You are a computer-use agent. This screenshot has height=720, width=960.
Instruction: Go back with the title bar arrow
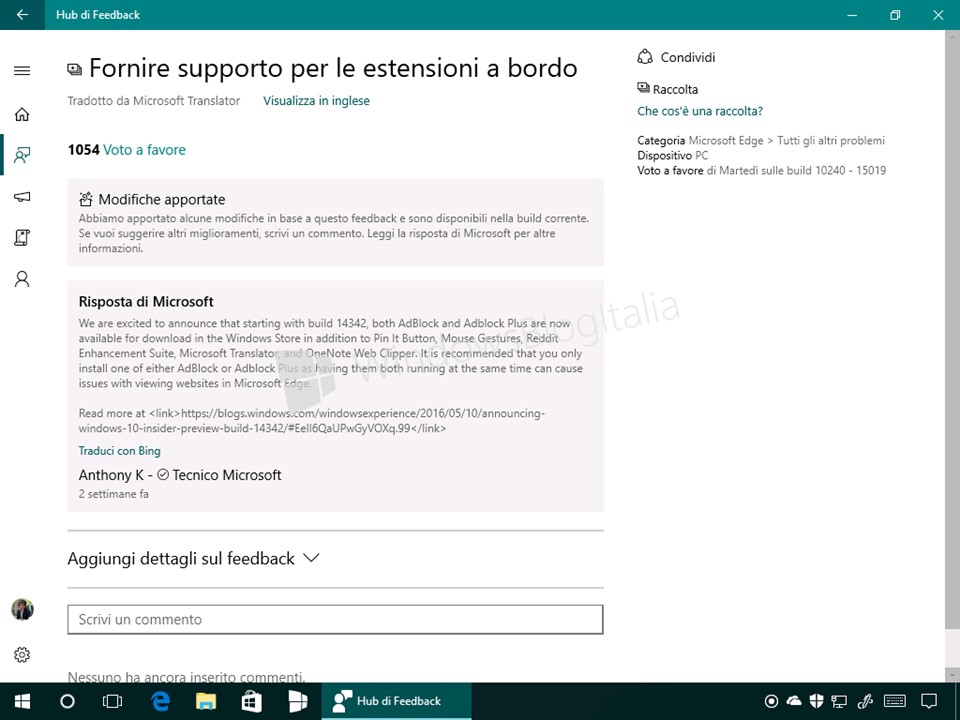pos(22,15)
